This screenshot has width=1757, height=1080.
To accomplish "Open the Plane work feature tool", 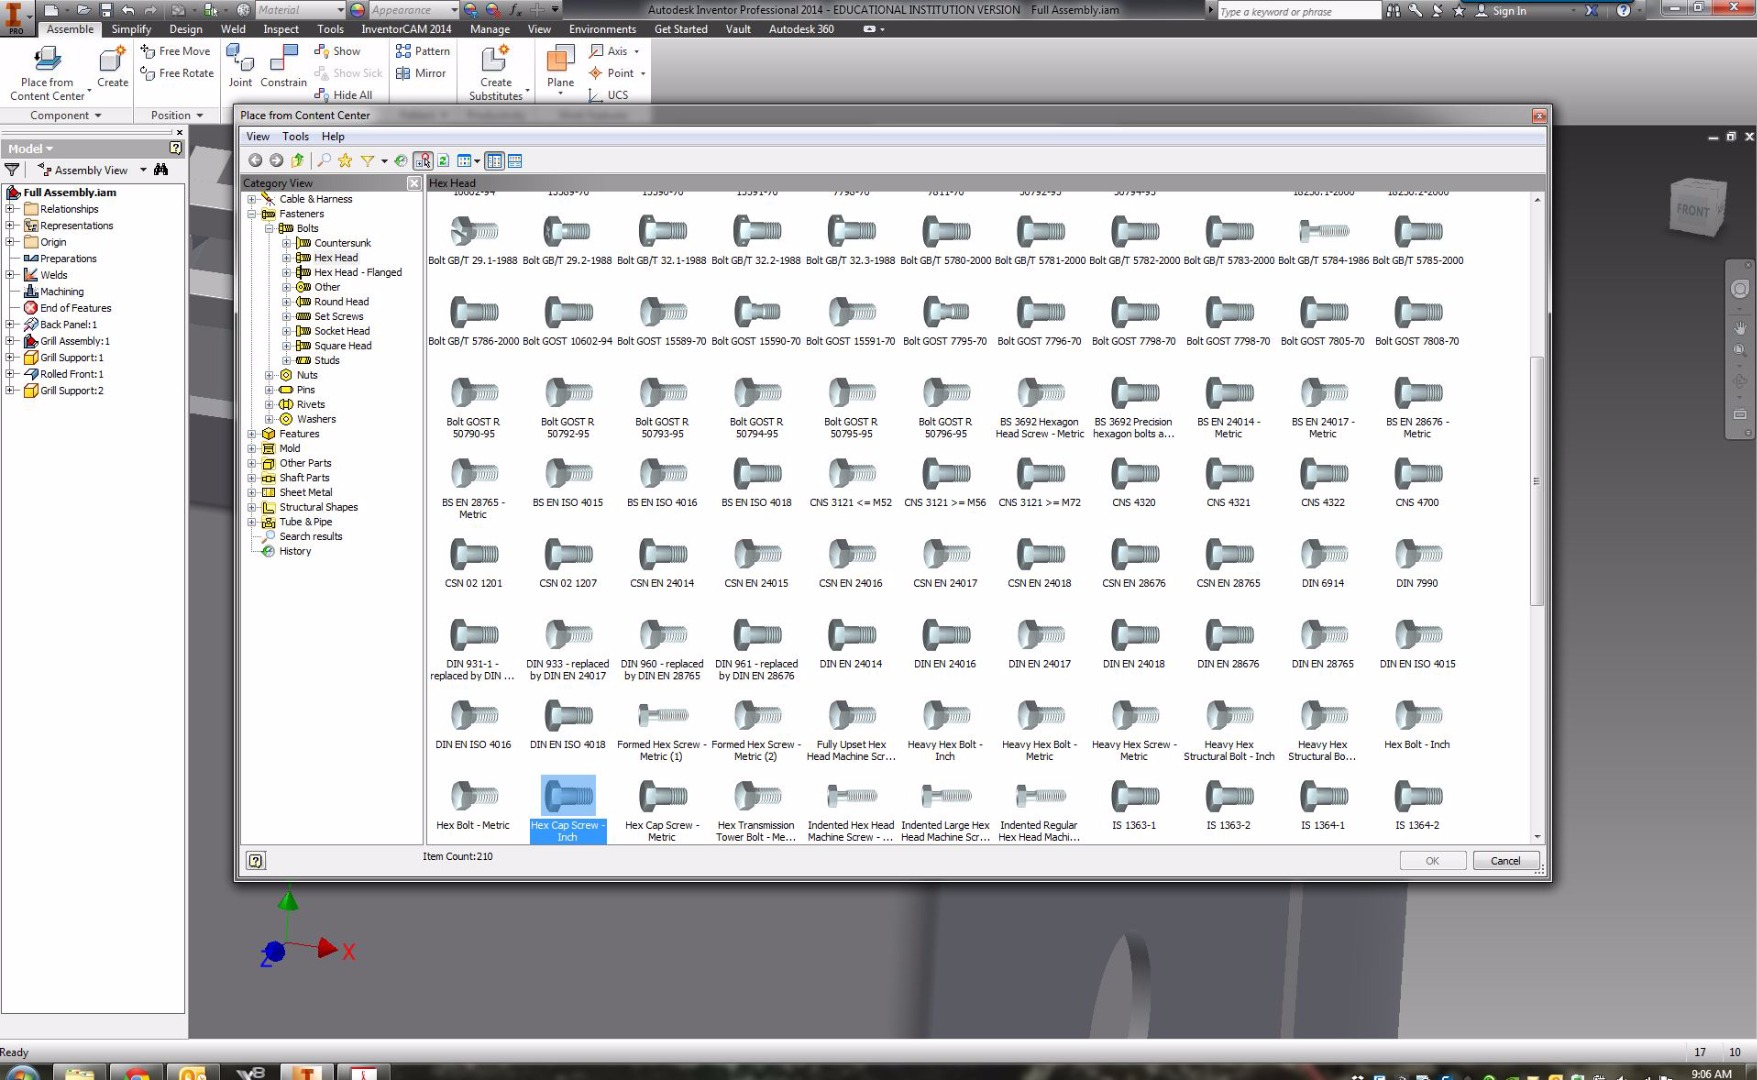I will tap(560, 68).
